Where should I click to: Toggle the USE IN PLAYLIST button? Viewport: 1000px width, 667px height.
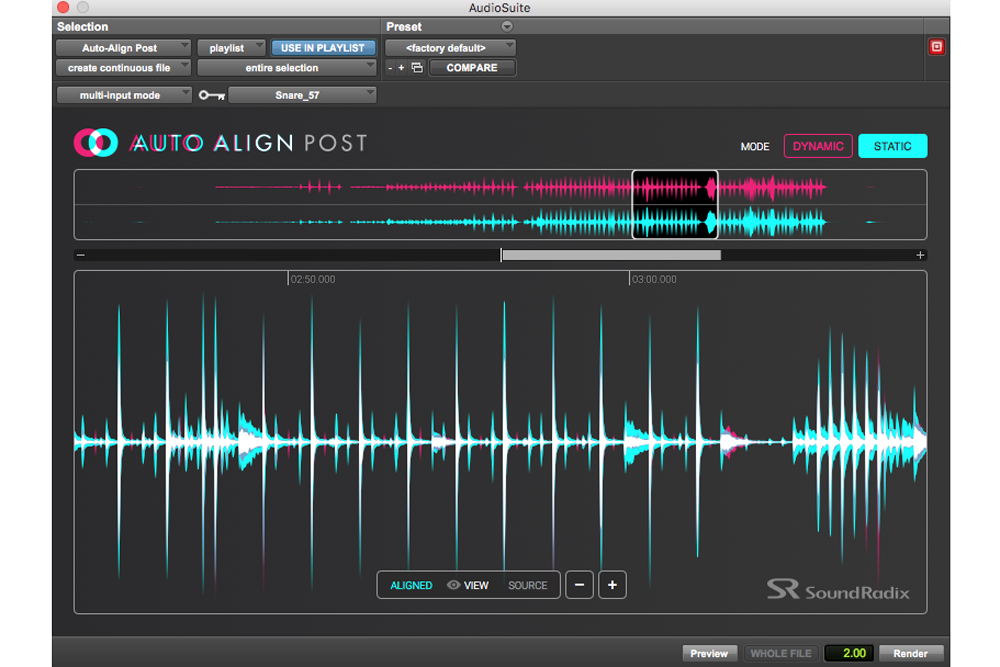click(322, 48)
